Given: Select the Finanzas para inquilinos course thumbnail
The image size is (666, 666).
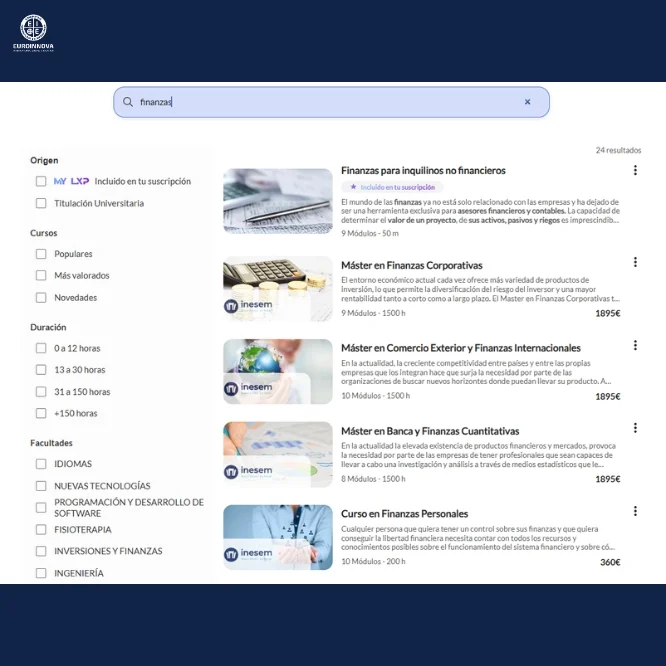Looking at the screenshot, I should 277,201.
